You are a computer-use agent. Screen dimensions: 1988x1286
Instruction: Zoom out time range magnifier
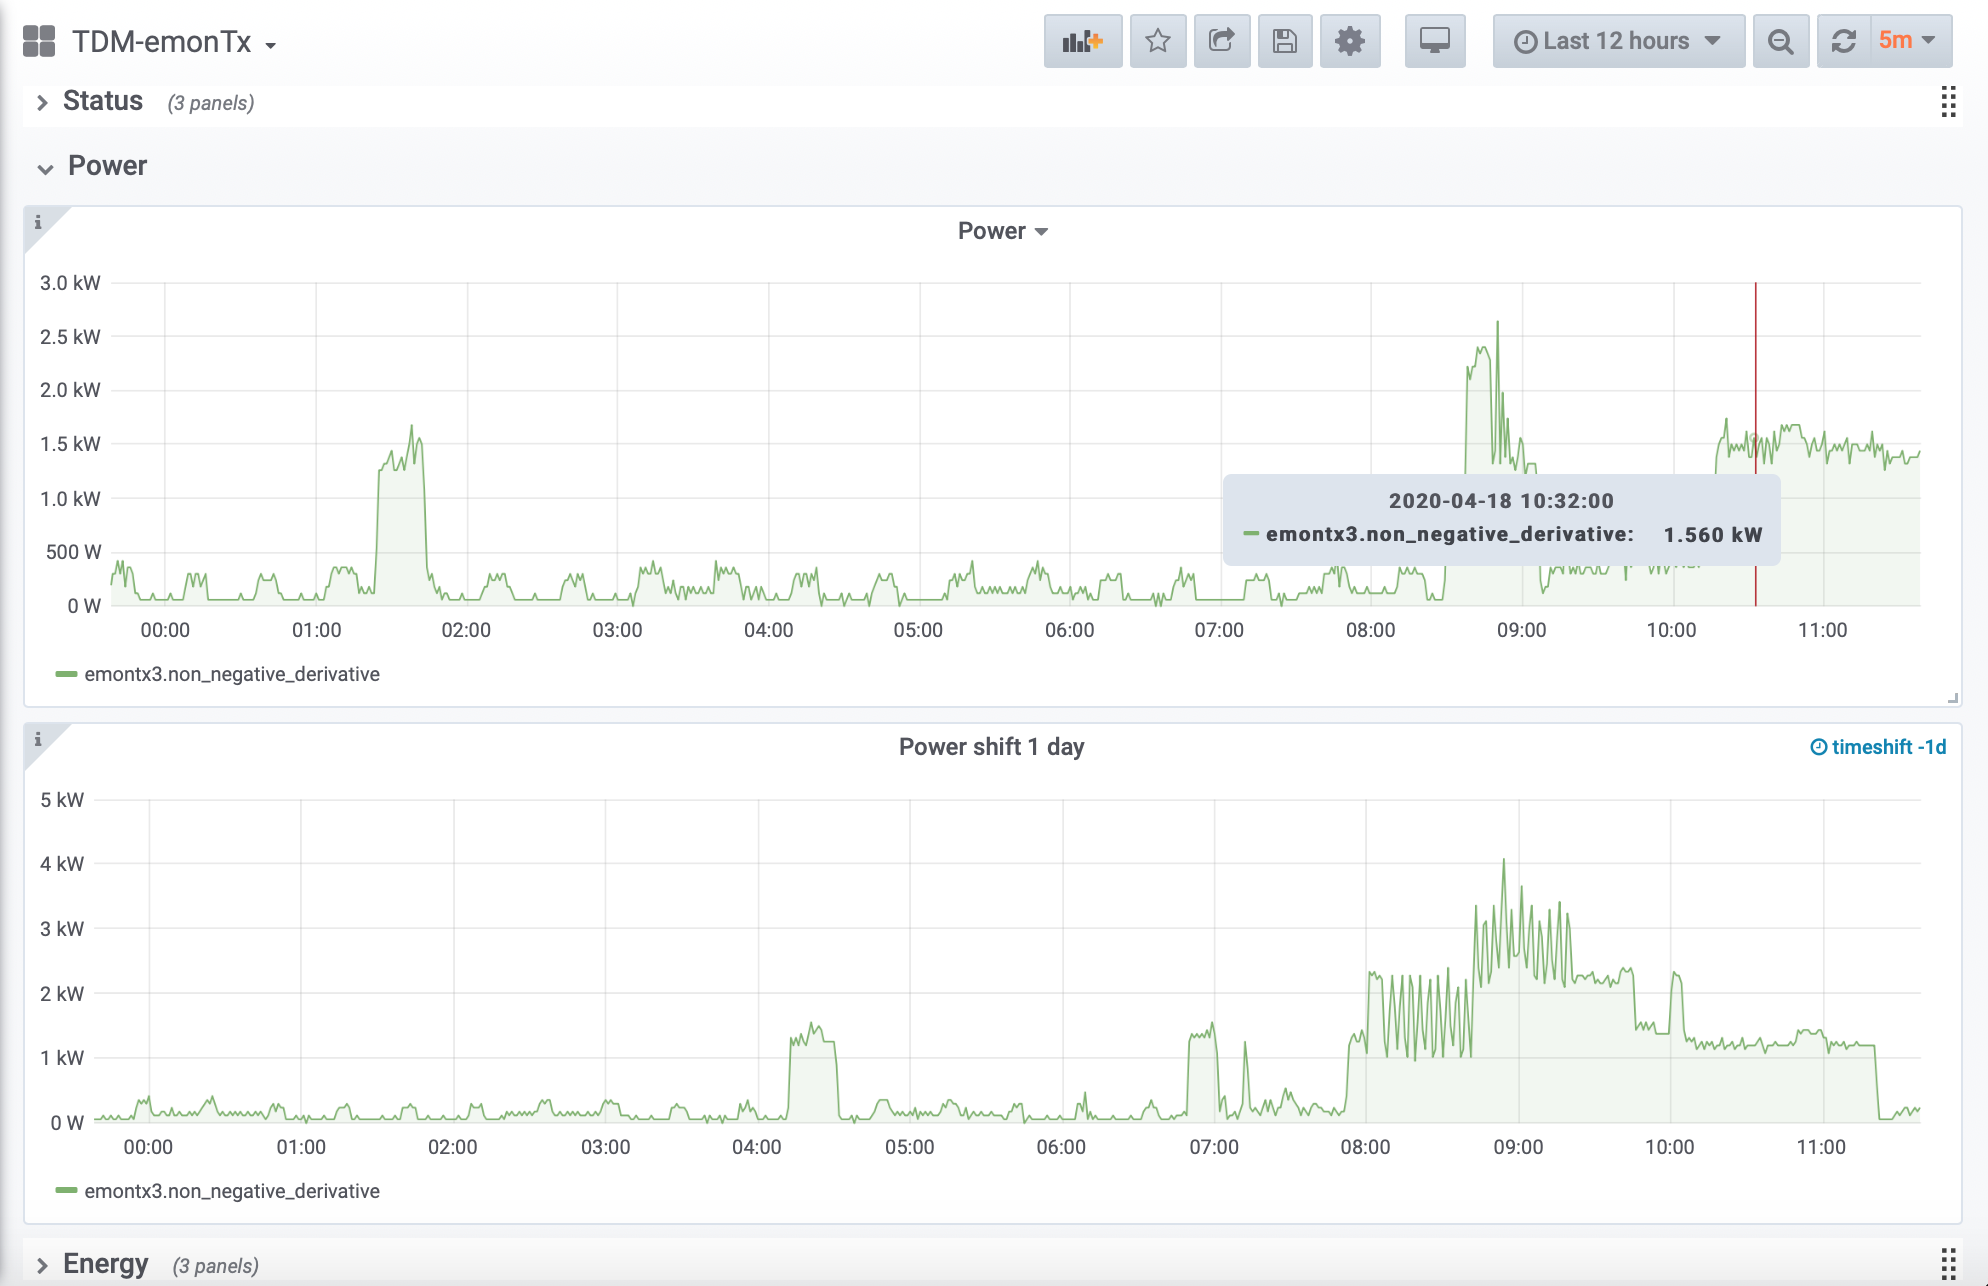1780,41
